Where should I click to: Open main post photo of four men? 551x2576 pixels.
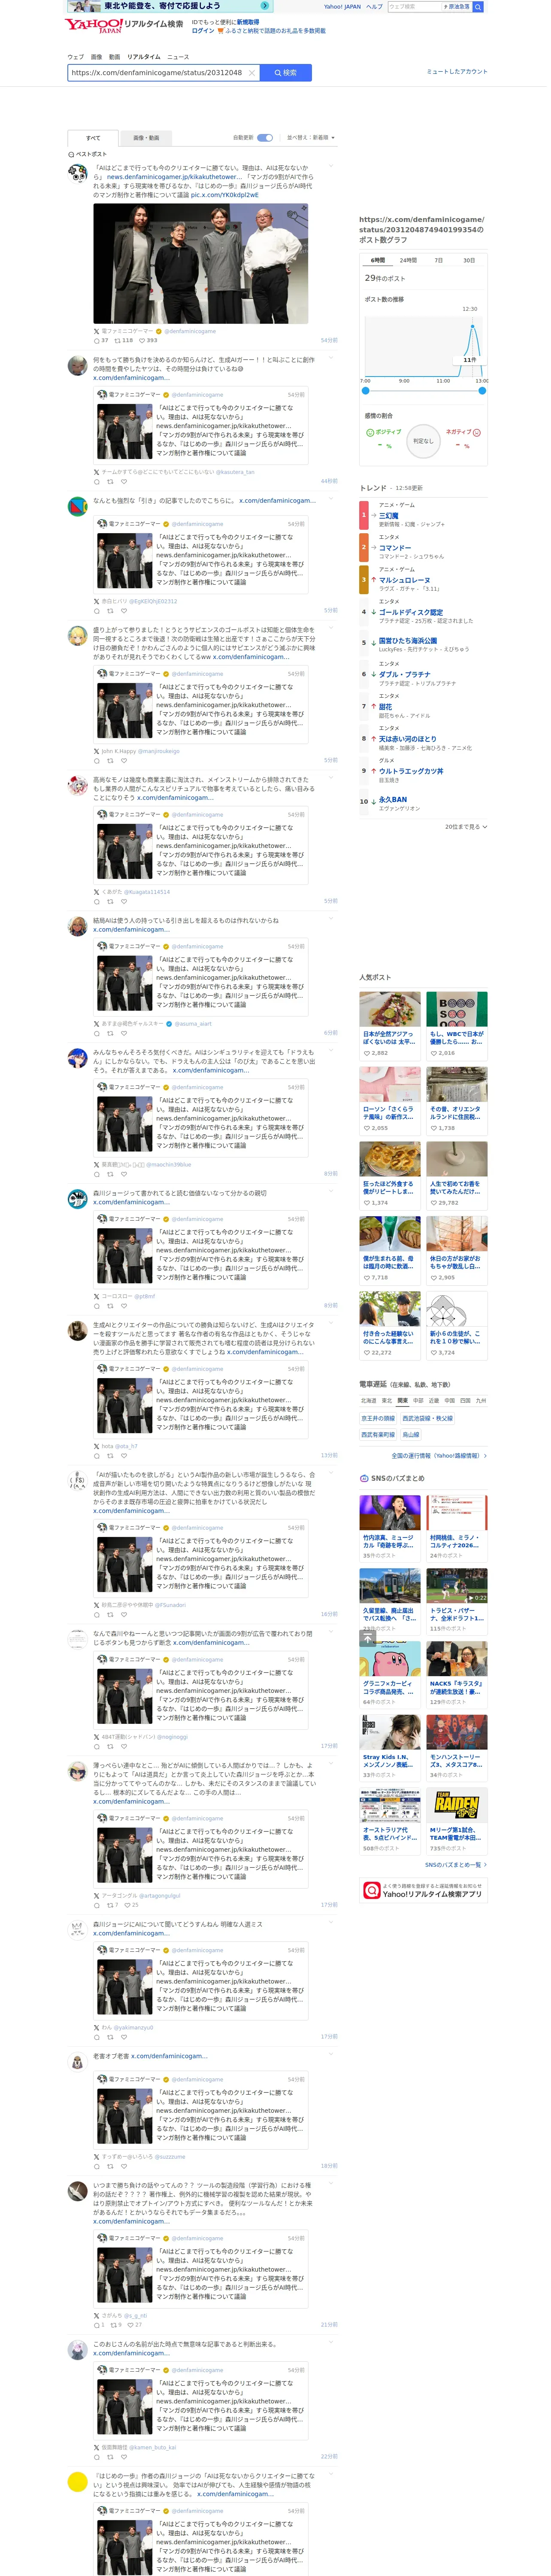click(201, 264)
